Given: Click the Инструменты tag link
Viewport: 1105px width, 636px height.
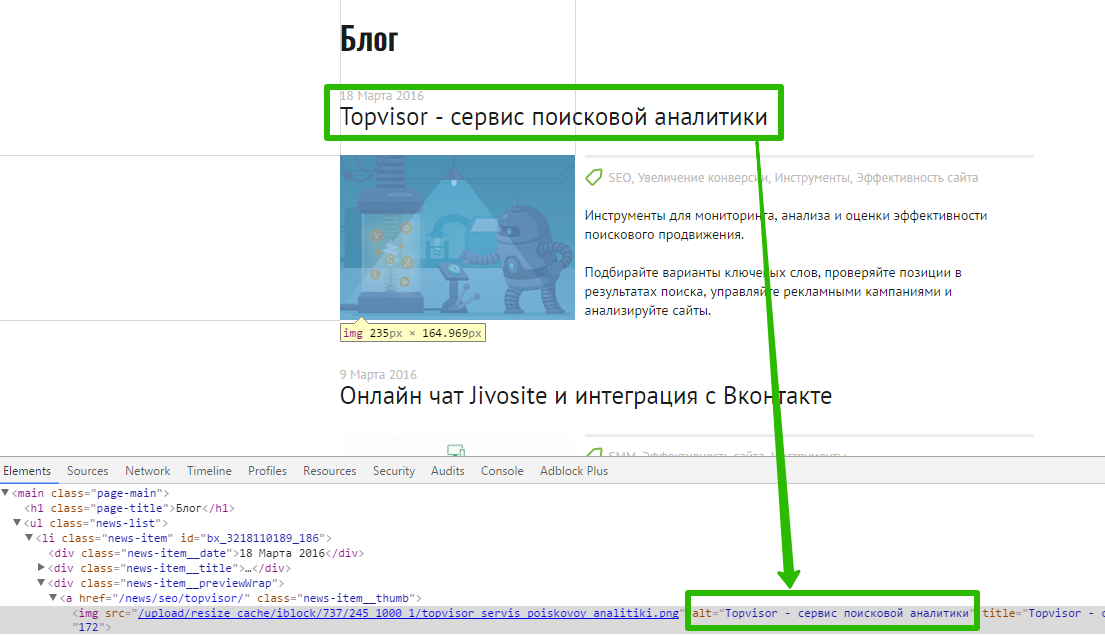Looking at the screenshot, I should click(813, 178).
